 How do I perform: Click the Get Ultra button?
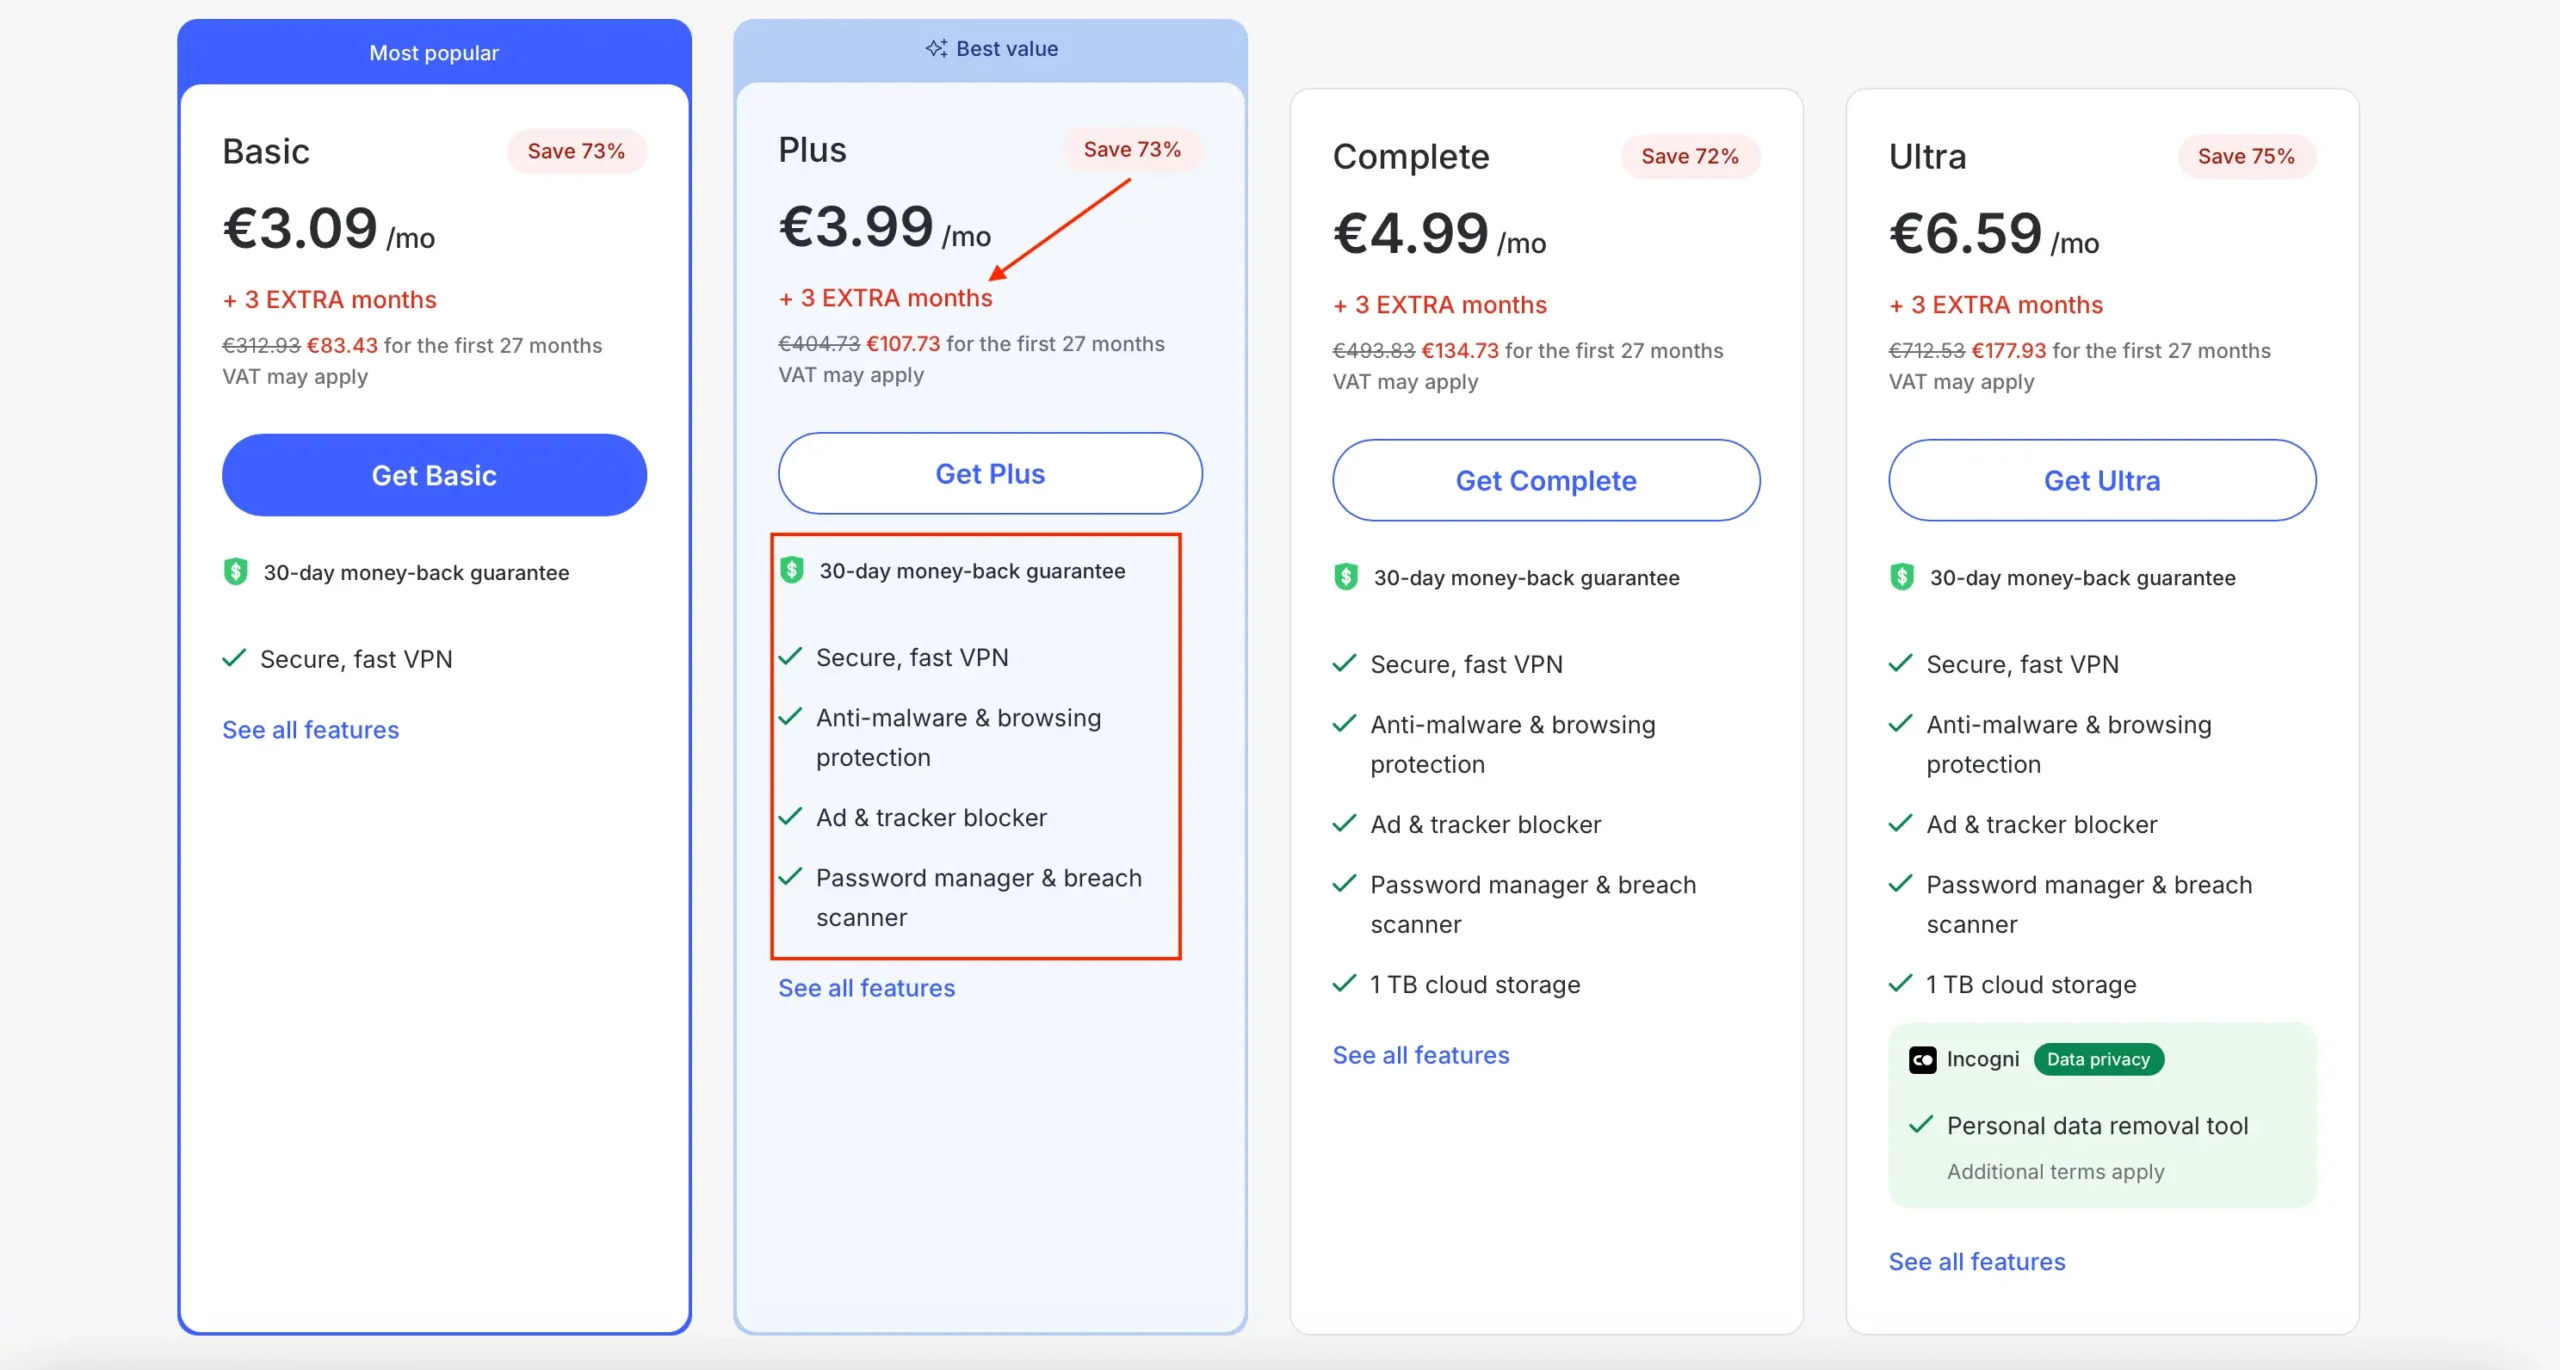[x=2101, y=481]
